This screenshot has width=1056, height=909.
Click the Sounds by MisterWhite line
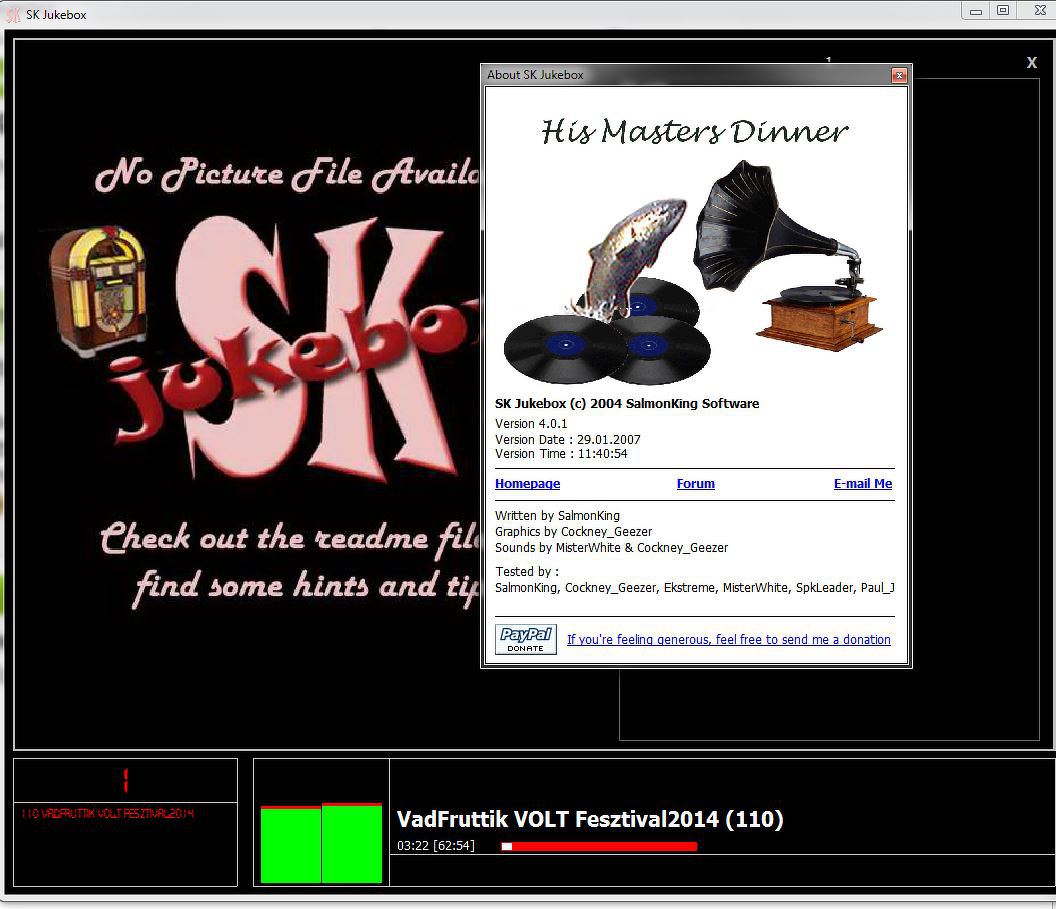[612, 547]
